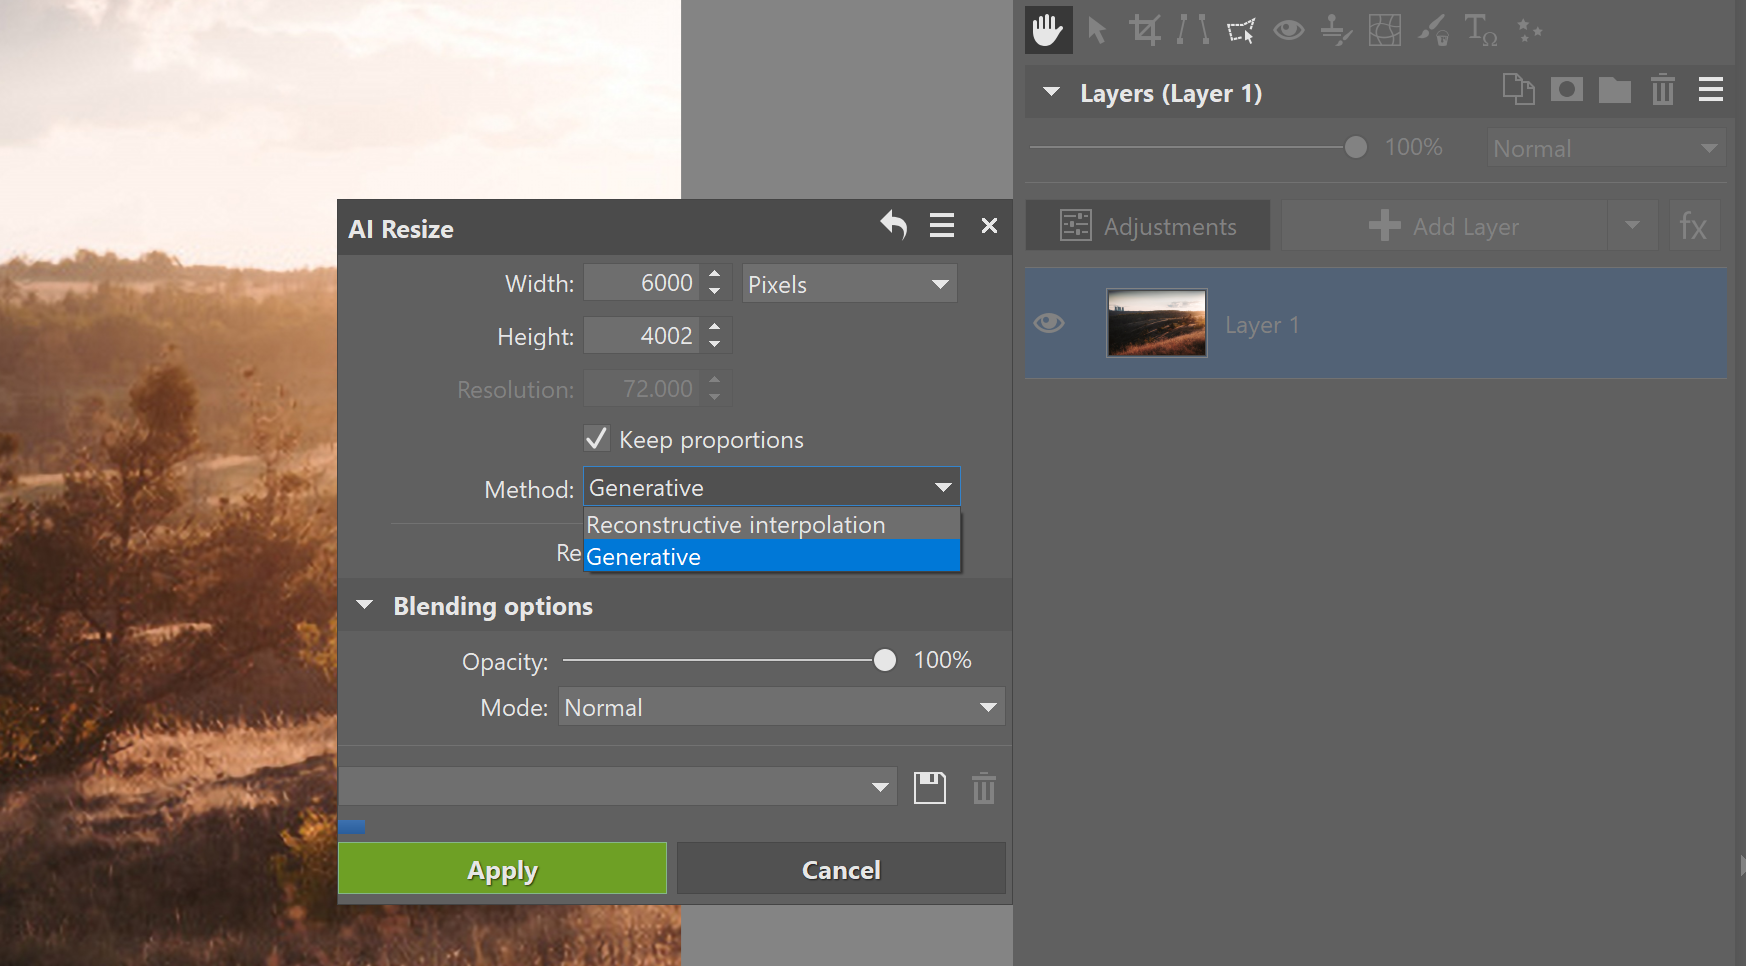Click the blending Opacity slider handle
1746x966 pixels.
pyautogui.click(x=884, y=660)
